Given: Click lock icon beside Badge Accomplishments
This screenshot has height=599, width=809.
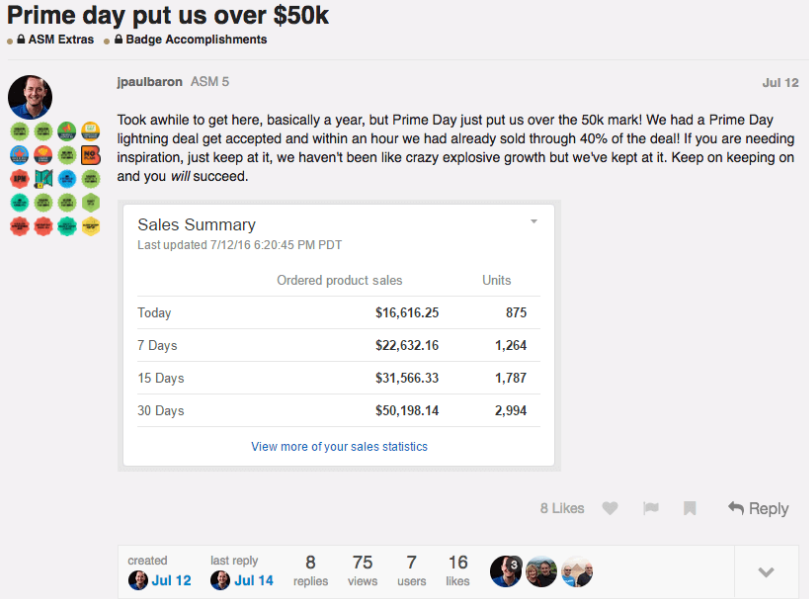Looking at the screenshot, I should (119, 39).
